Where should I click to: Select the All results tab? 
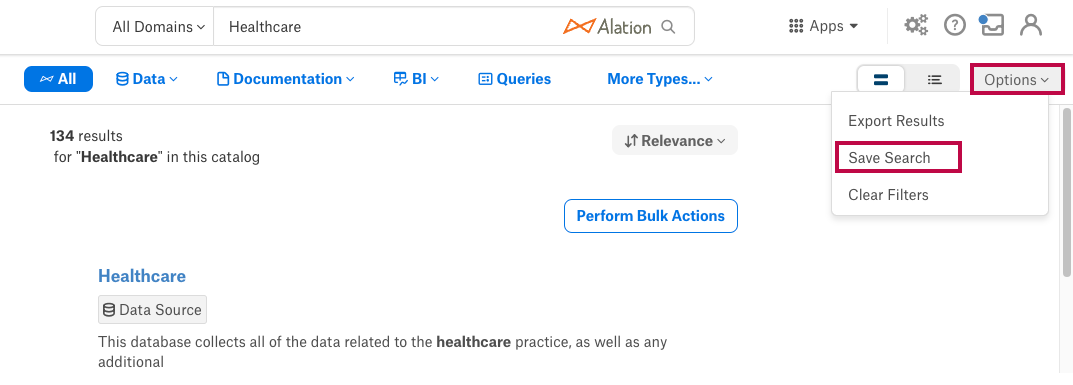(x=58, y=79)
